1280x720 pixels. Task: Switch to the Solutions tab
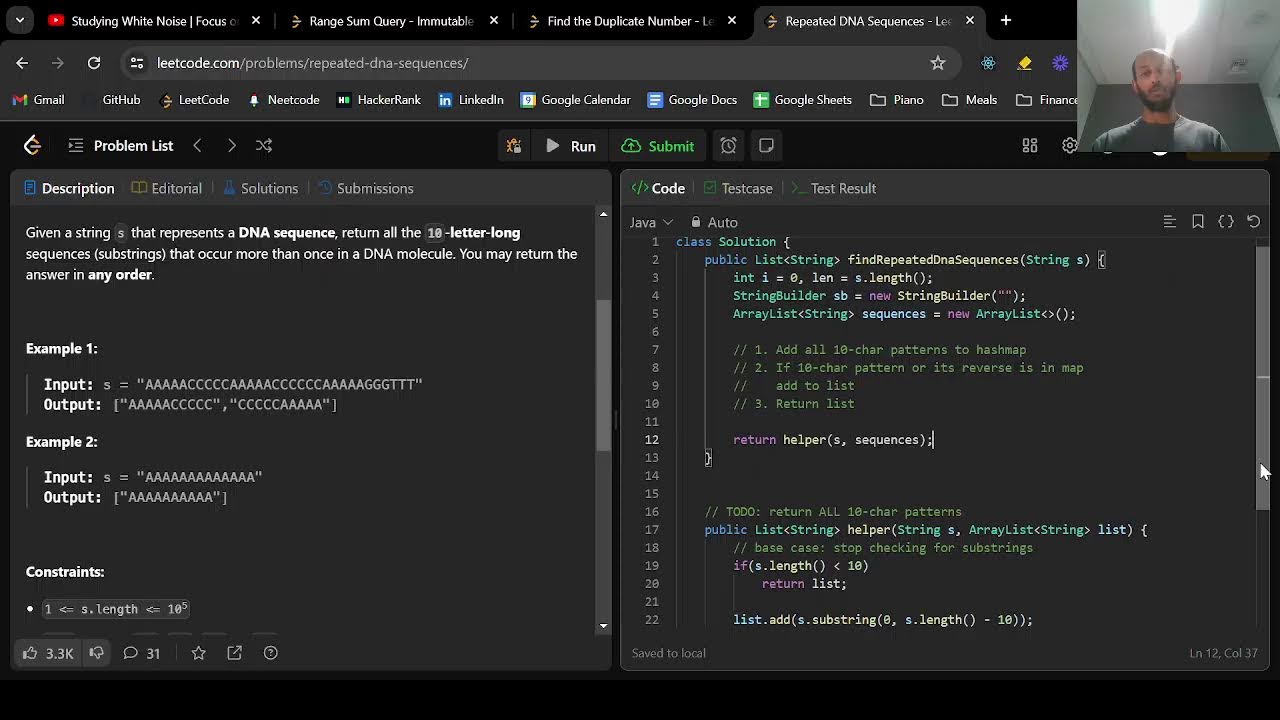(x=260, y=188)
